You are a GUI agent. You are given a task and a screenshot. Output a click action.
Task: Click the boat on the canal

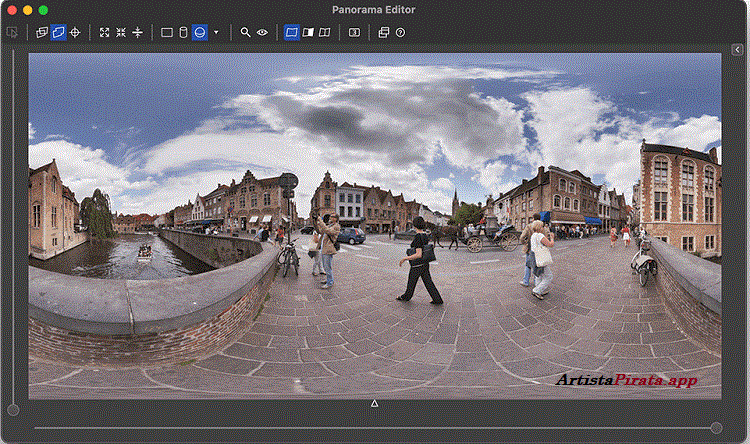pos(145,253)
